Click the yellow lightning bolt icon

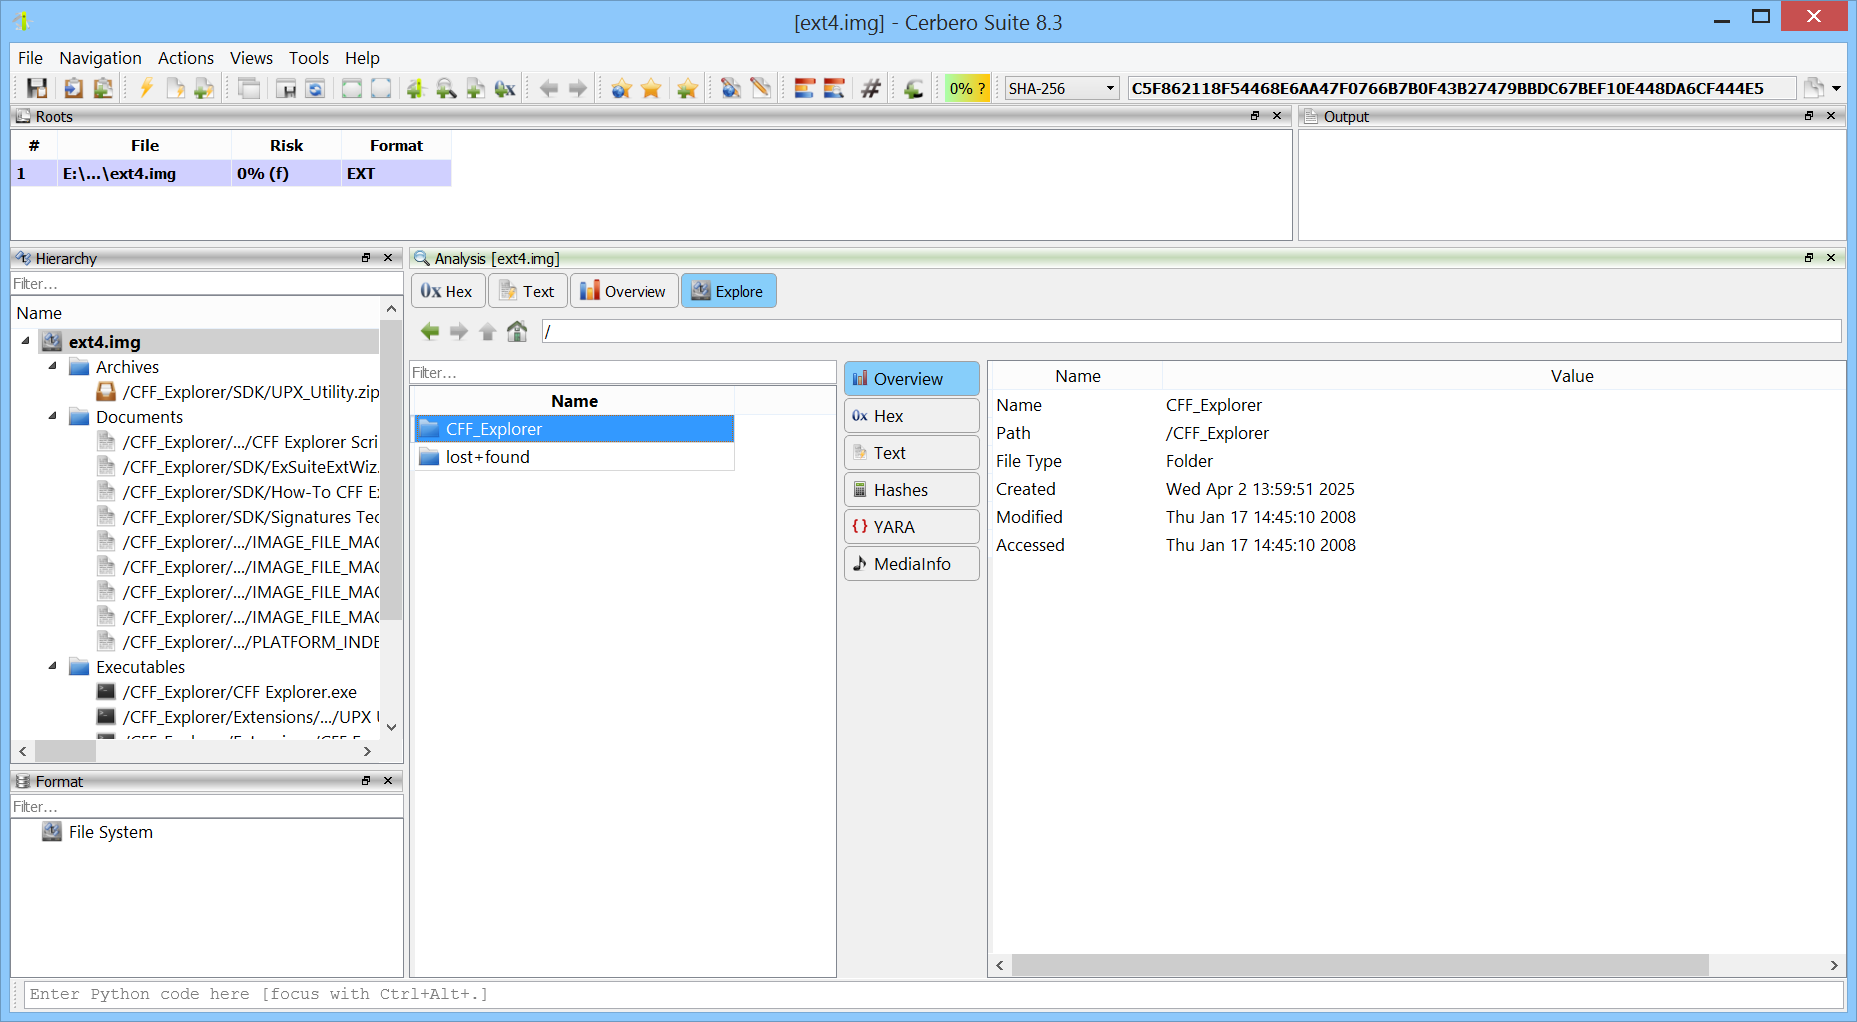[146, 88]
